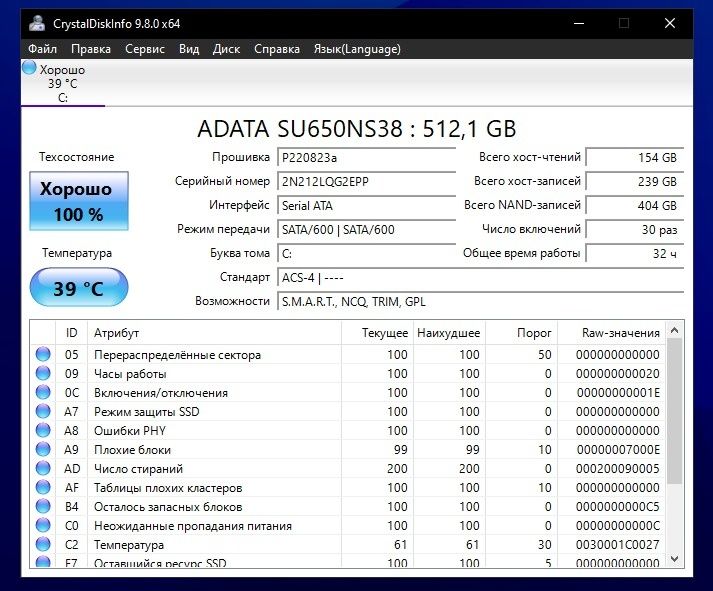Click the serial number field 2N212LQG2EPP
The image size is (713, 591).
pyautogui.click(x=367, y=181)
